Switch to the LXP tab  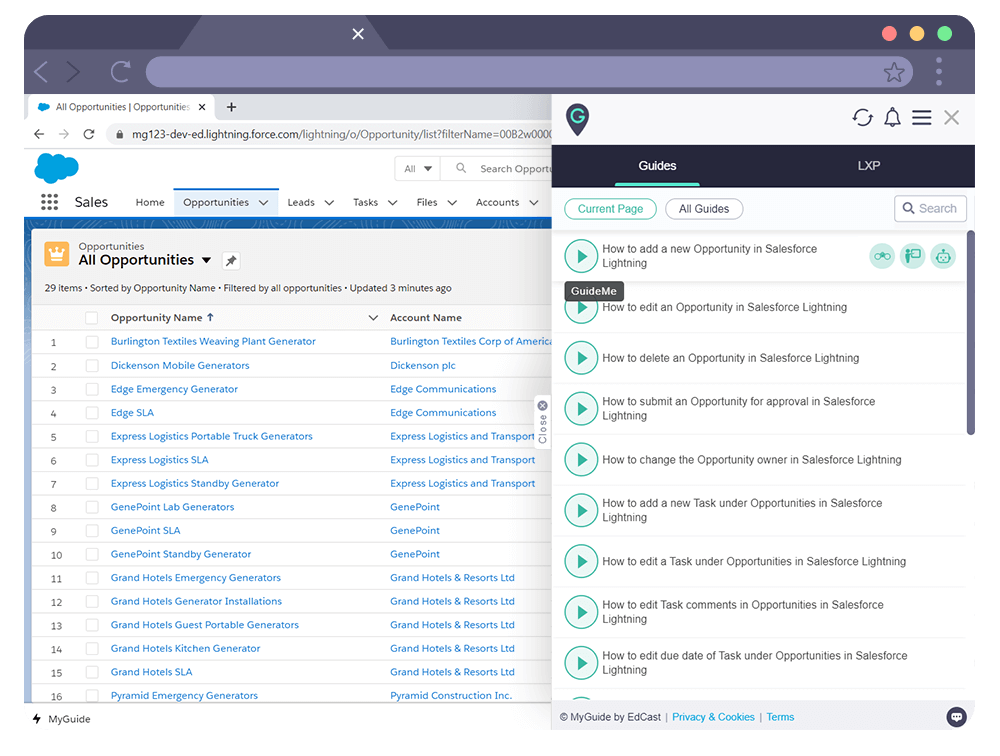[x=868, y=166]
